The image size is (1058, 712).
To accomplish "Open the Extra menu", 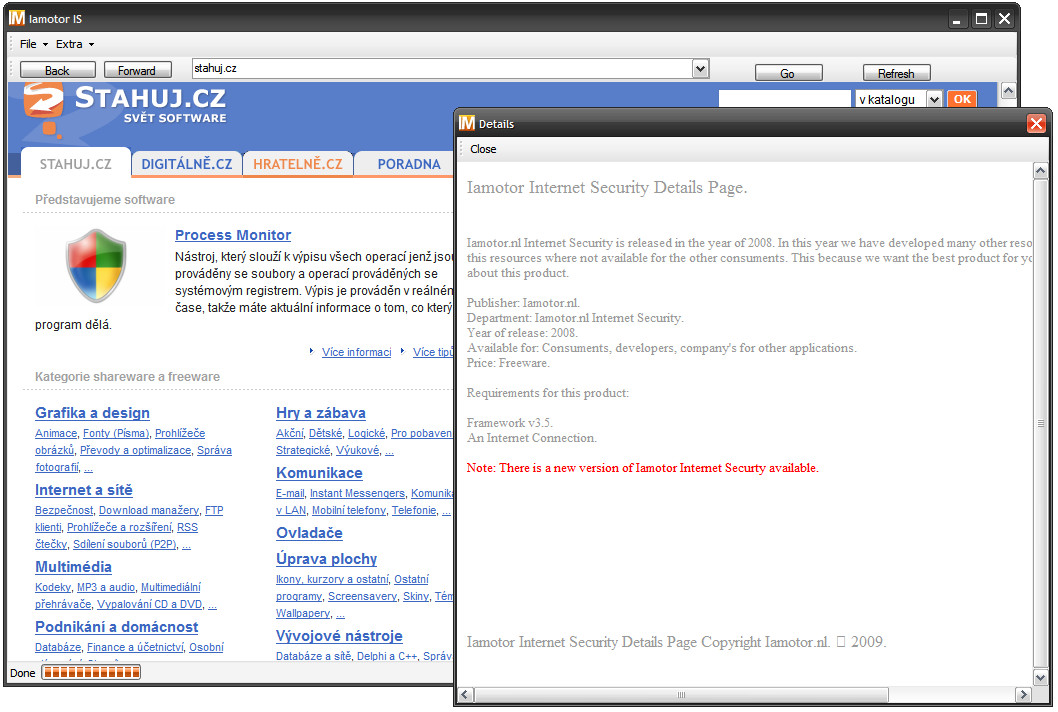I will [75, 44].
